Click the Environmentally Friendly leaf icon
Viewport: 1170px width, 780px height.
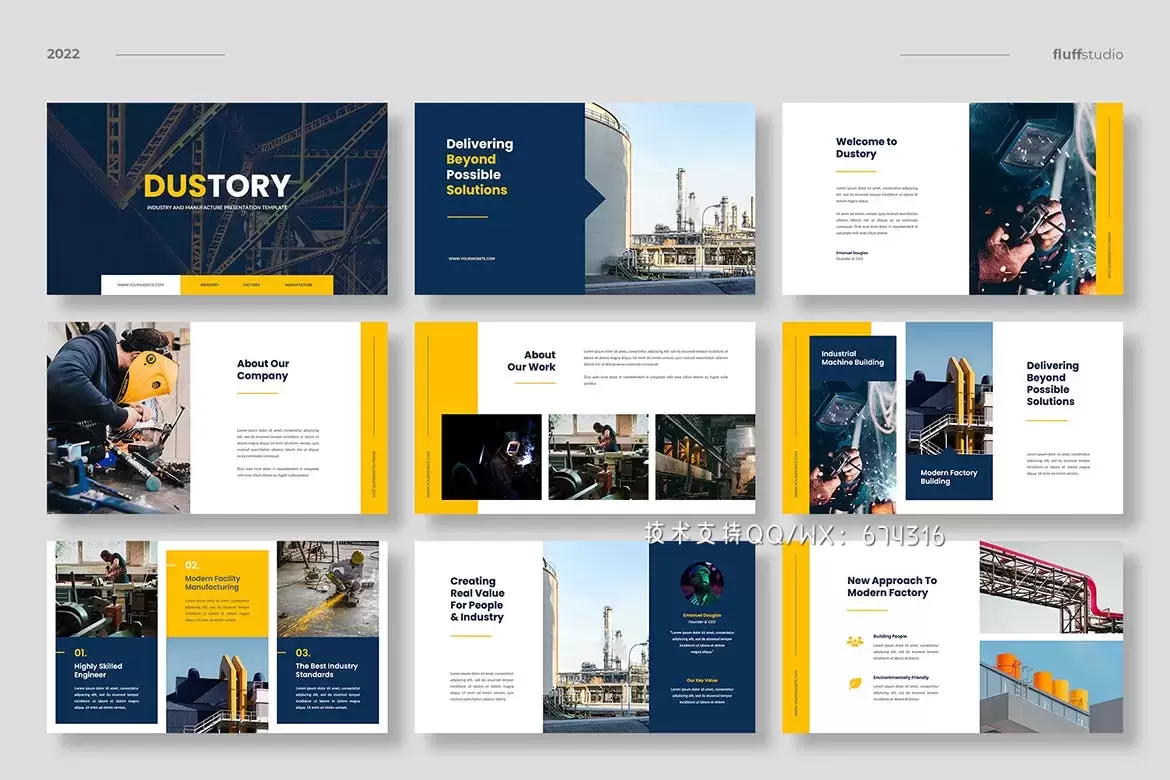coord(855,684)
